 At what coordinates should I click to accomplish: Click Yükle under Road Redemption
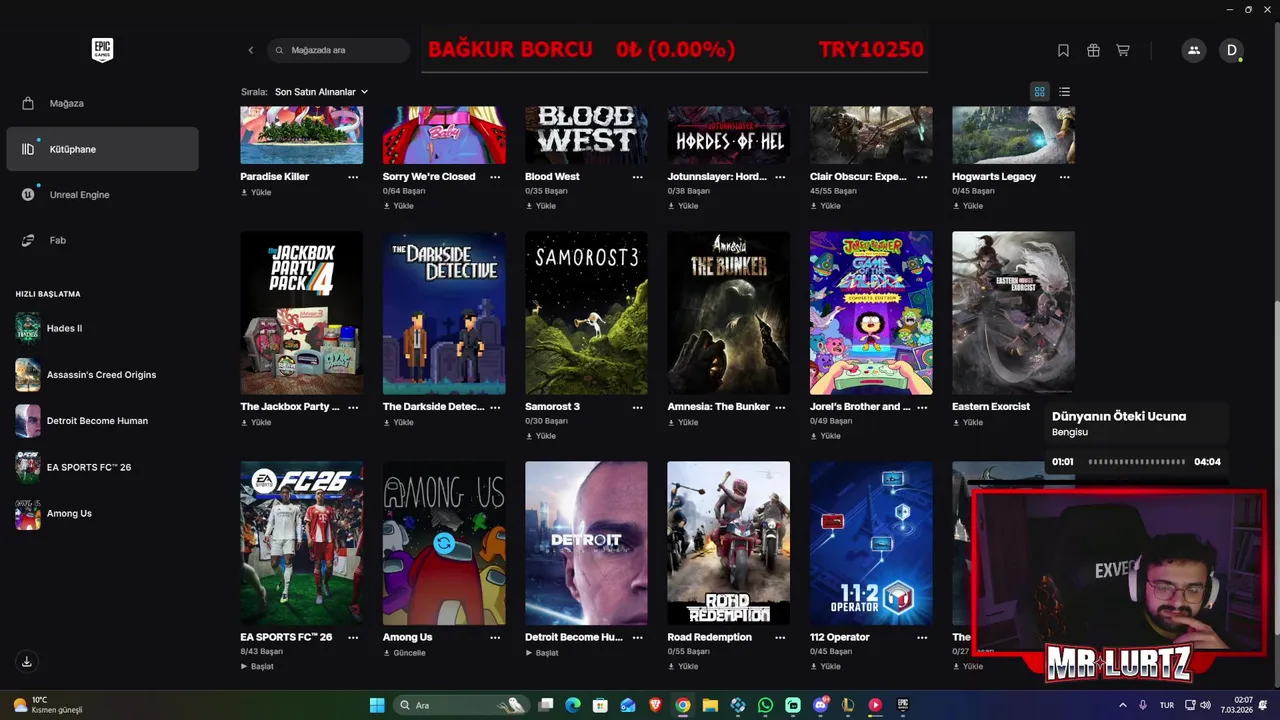click(x=683, y=666)
